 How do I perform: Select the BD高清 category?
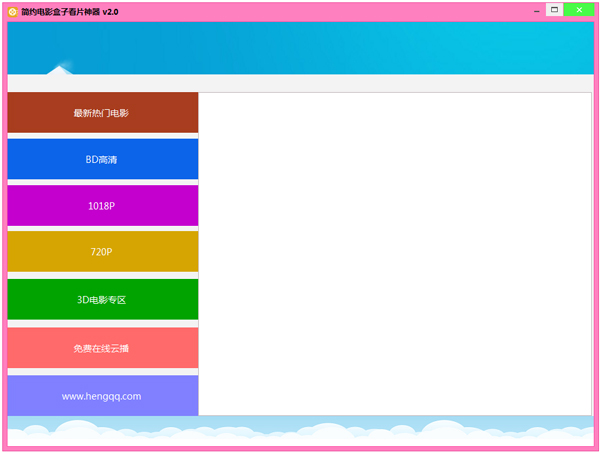click(102, 160)
